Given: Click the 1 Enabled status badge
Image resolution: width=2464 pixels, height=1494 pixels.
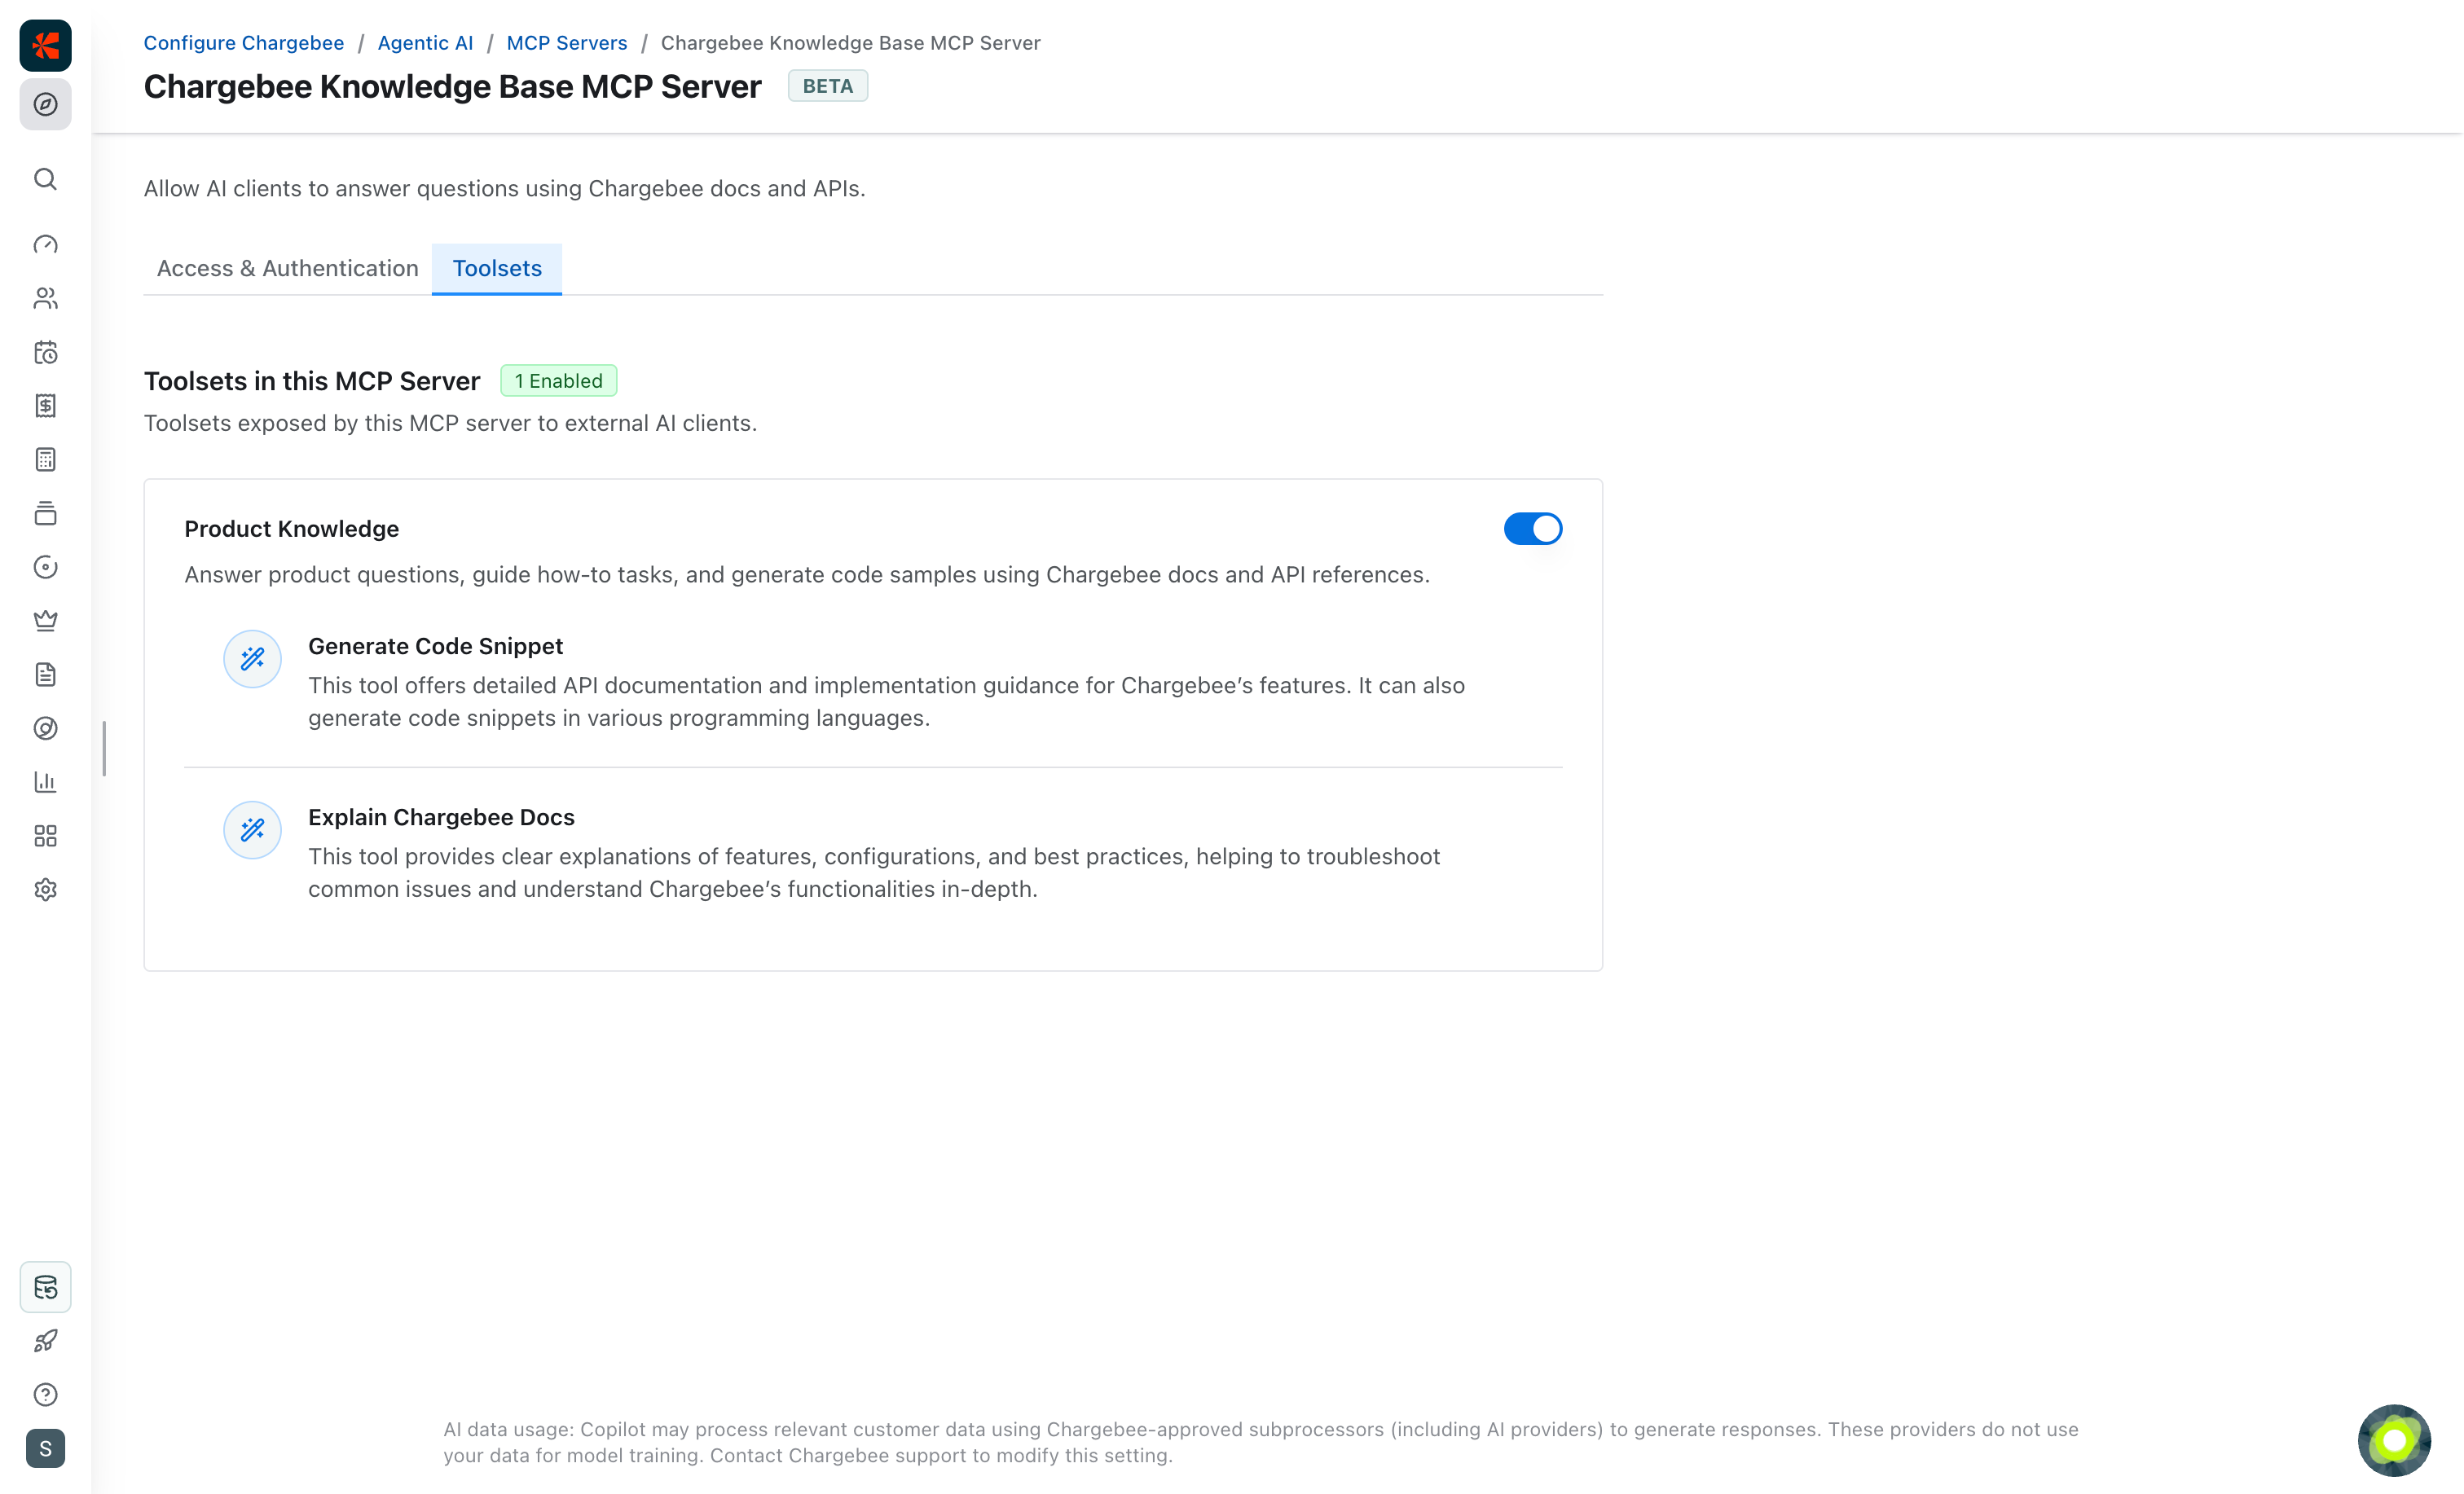Looking at the screenshot, I should click(x=559, y=381).
